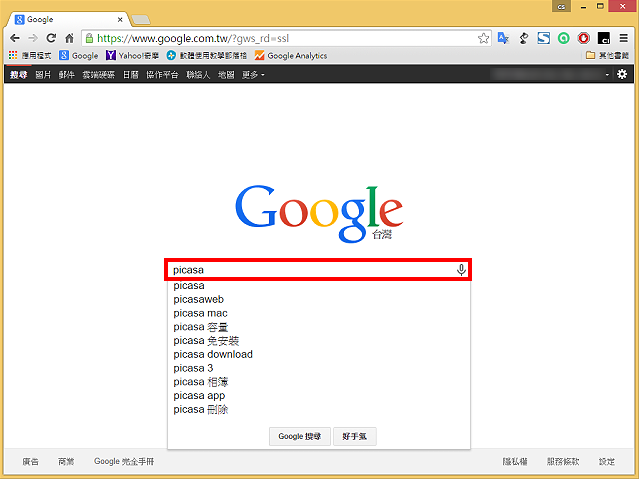
Task: Open the apps grid bookmark icon
Action: [13, 55]
